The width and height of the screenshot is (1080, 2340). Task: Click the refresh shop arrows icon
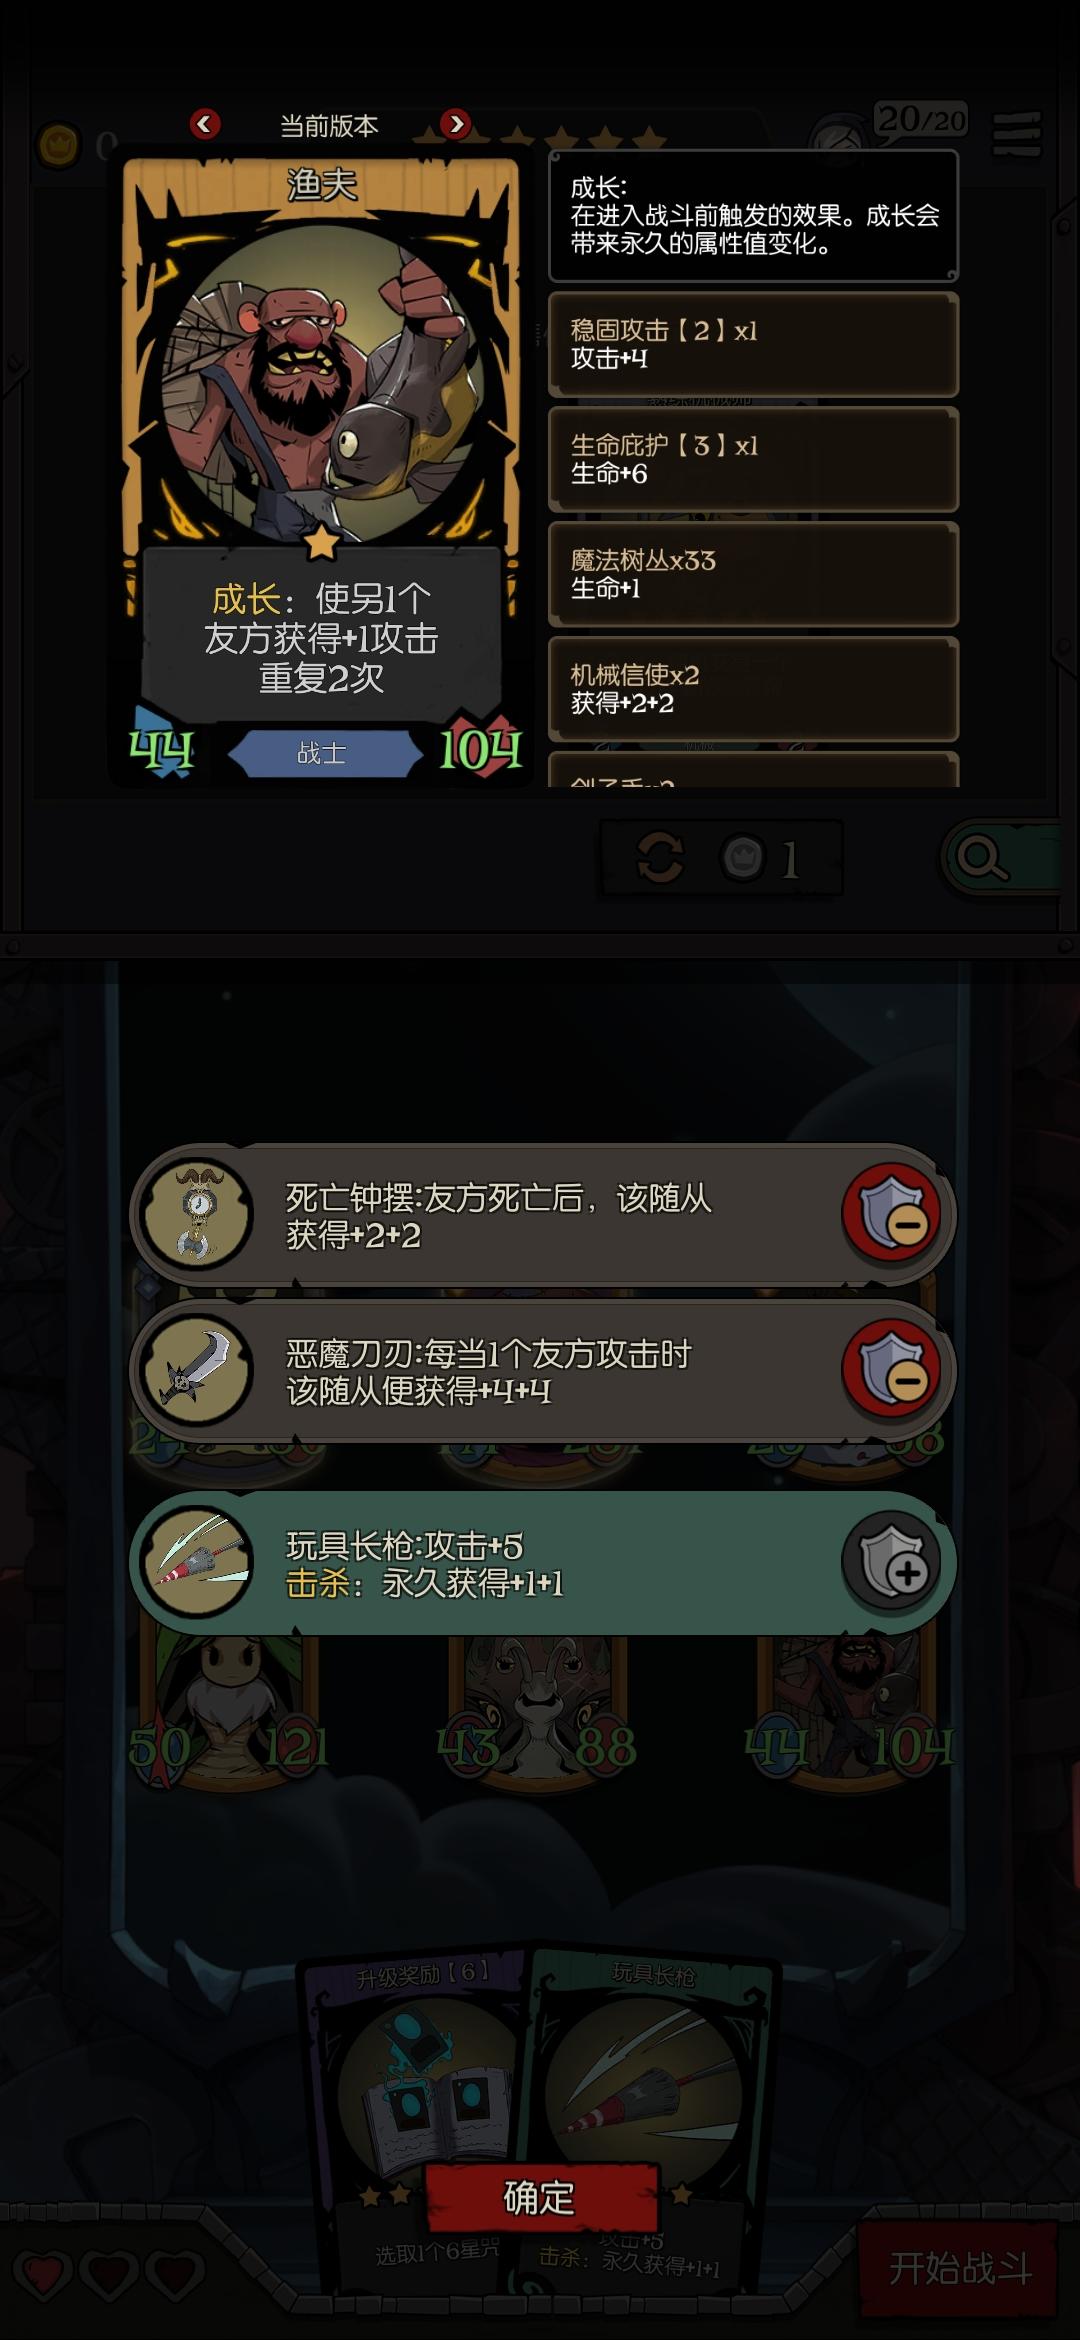(660, 858)
